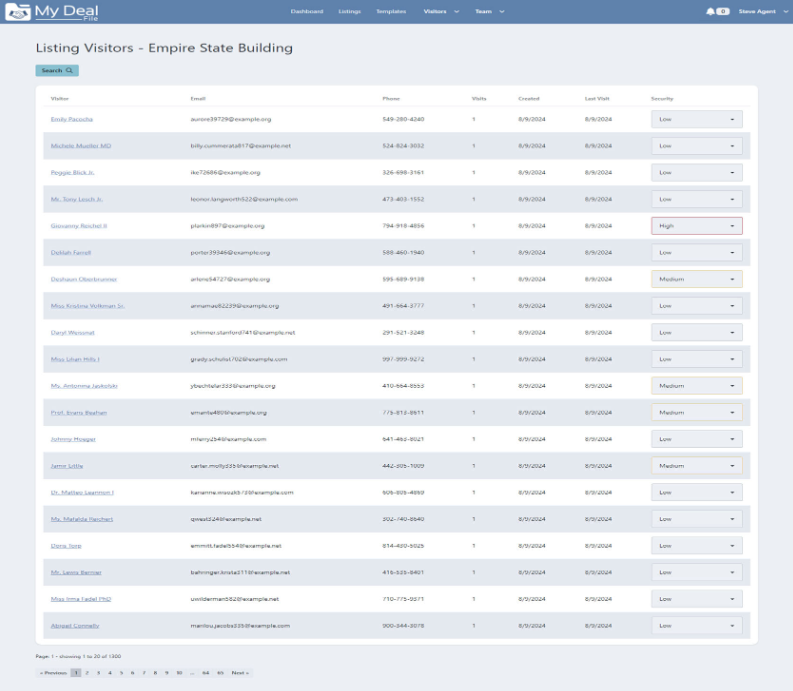Change security level for Delilah Farrell
Screen dimensions: 793x691
point(697,252)
